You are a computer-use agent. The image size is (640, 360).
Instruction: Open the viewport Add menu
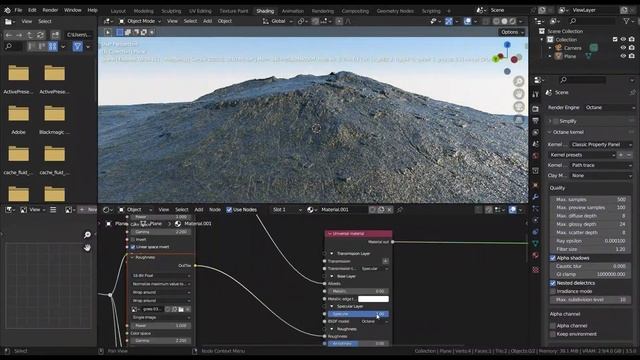(207, 21)
